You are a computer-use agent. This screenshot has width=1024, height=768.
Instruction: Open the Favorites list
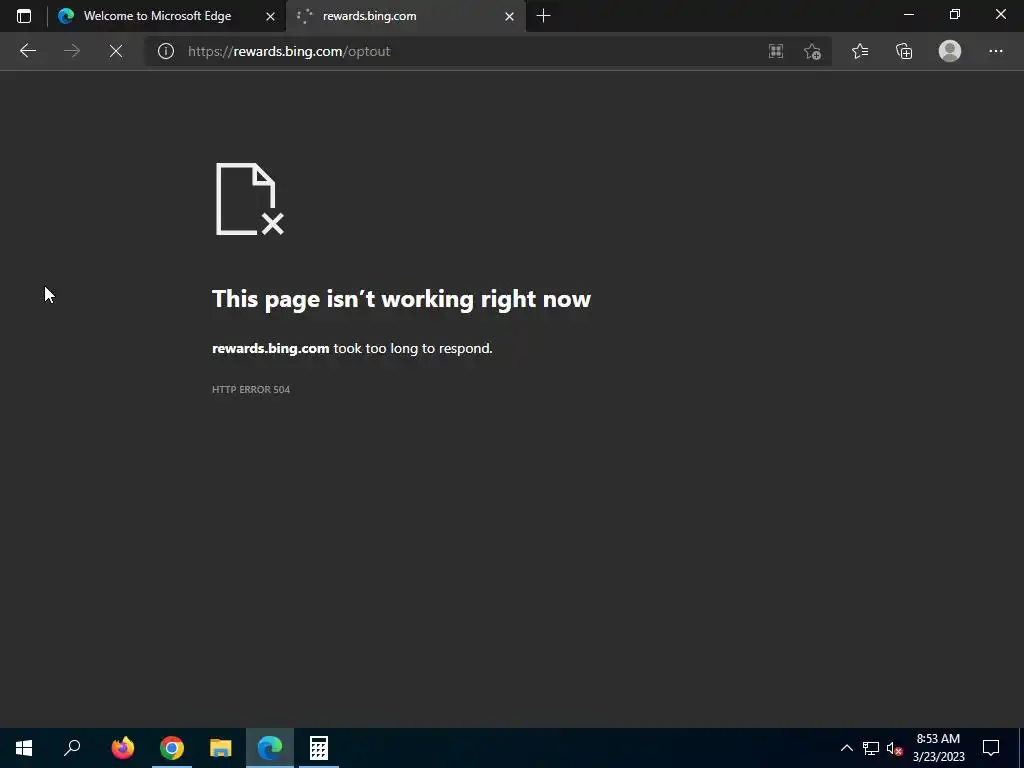[860, 51]
